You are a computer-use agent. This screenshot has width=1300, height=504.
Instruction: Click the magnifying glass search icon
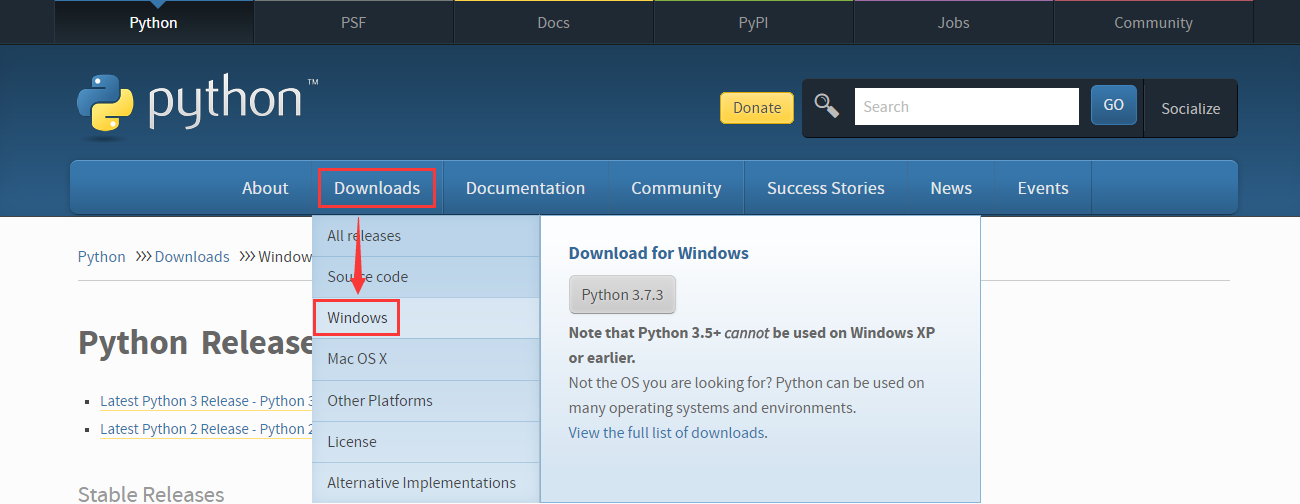point(826,106)
